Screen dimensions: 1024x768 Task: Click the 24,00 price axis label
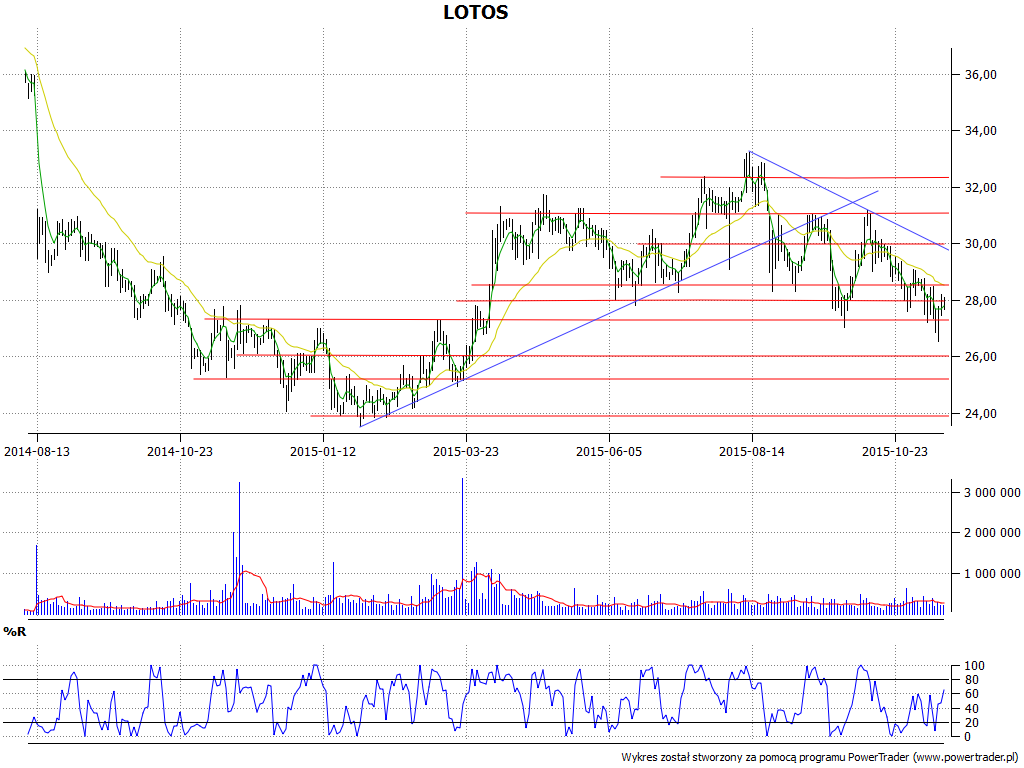[x=981, y=414]
